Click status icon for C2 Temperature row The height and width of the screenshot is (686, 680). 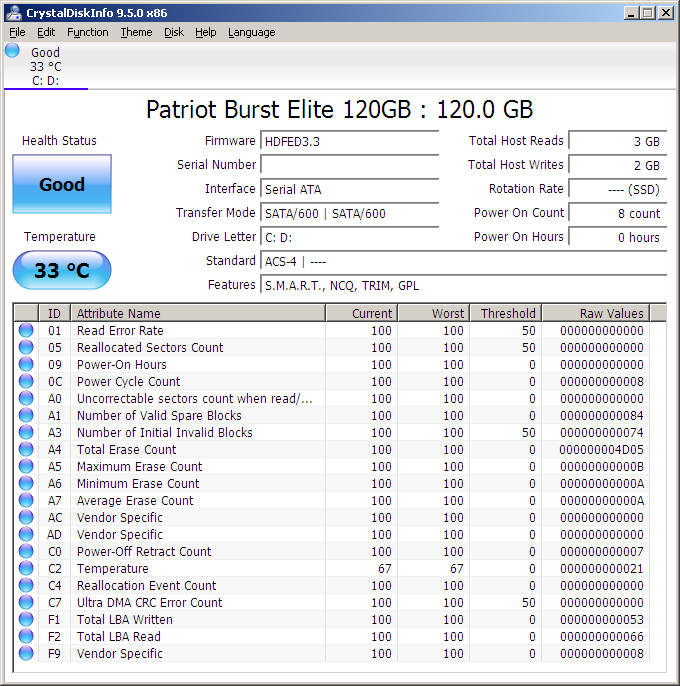click(26, 568)
